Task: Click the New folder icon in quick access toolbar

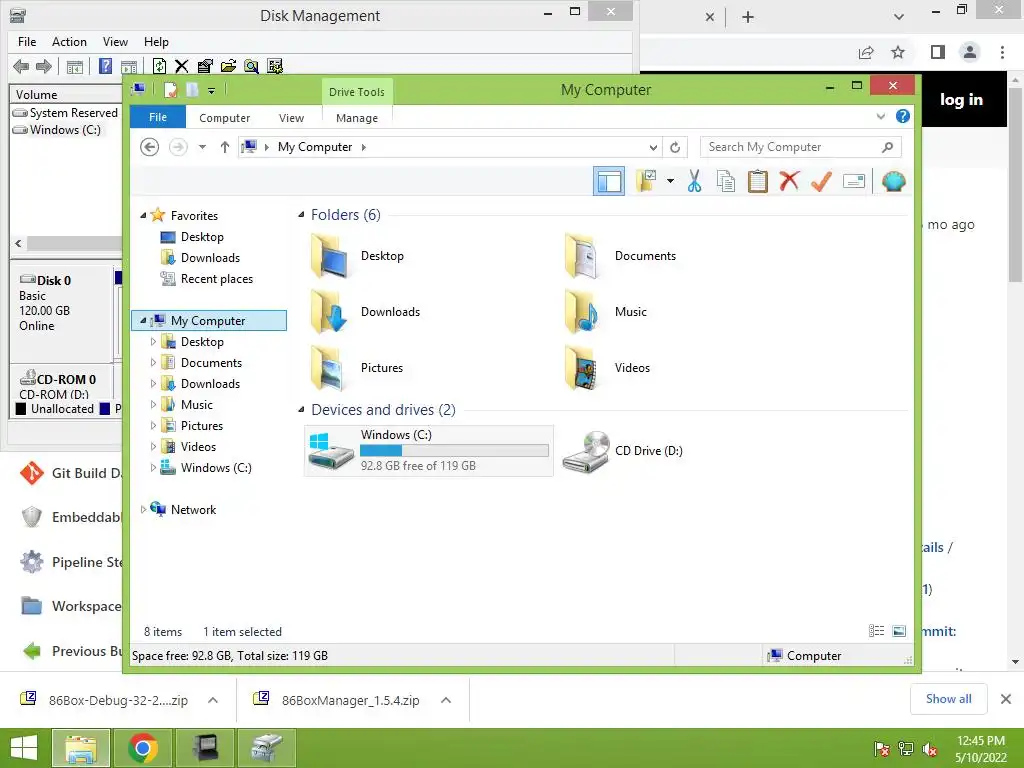Action: coord(192,89)
